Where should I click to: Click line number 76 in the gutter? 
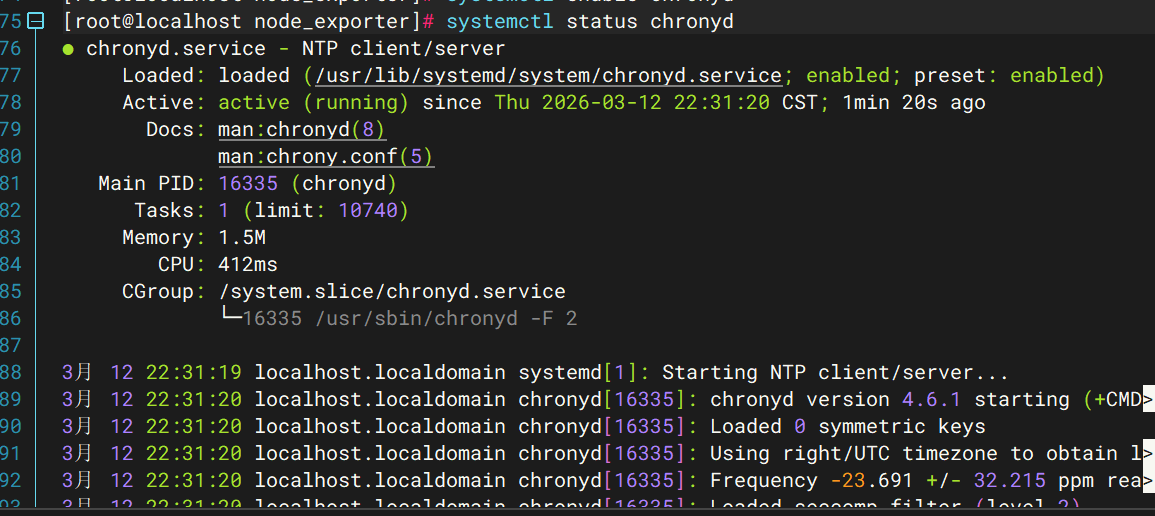[10, 49]
